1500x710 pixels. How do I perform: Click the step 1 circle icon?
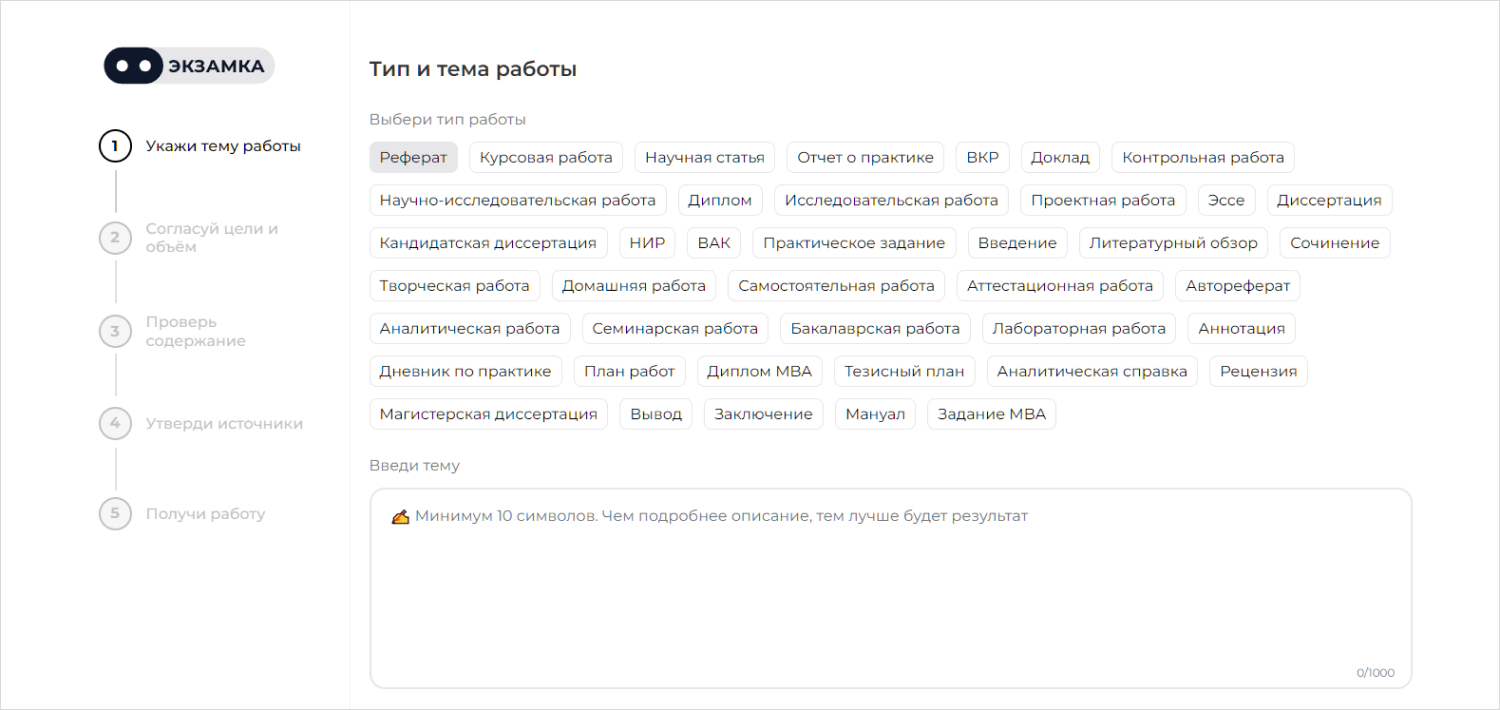tap(115, 147)
